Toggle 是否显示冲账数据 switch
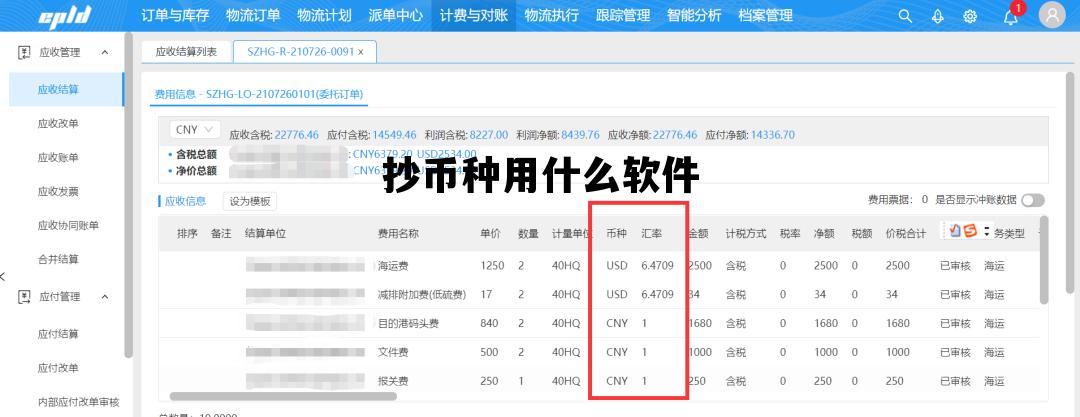 tap(1032, 200)
